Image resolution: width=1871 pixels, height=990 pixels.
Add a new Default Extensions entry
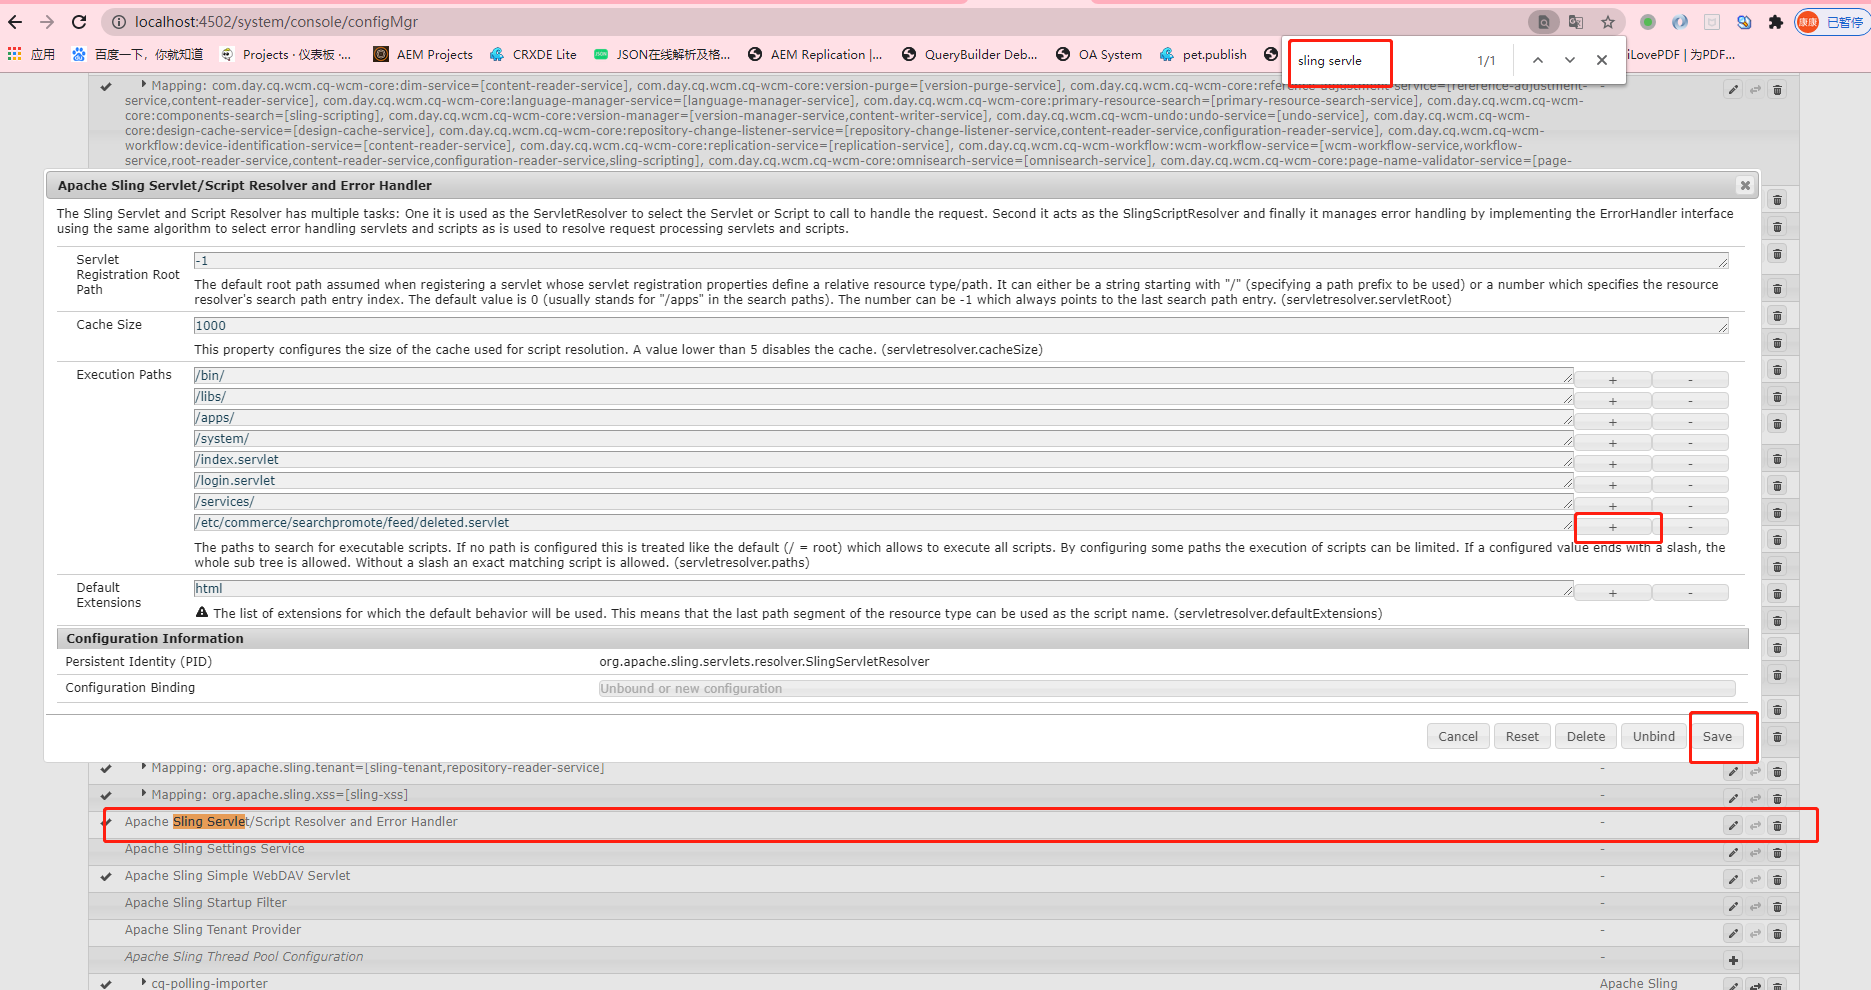(1613, 593)
